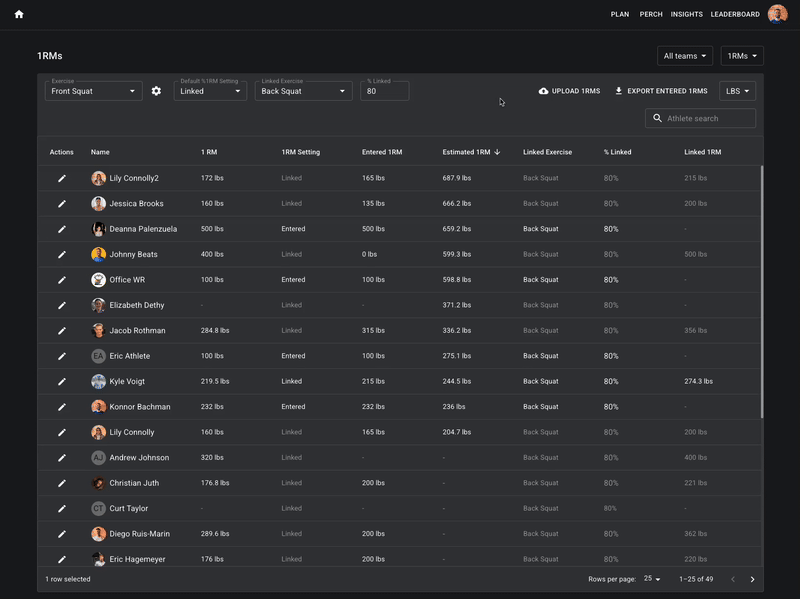
Task: Open the Linked Exercise Back Squat dropdown
Action: point(303,90)
